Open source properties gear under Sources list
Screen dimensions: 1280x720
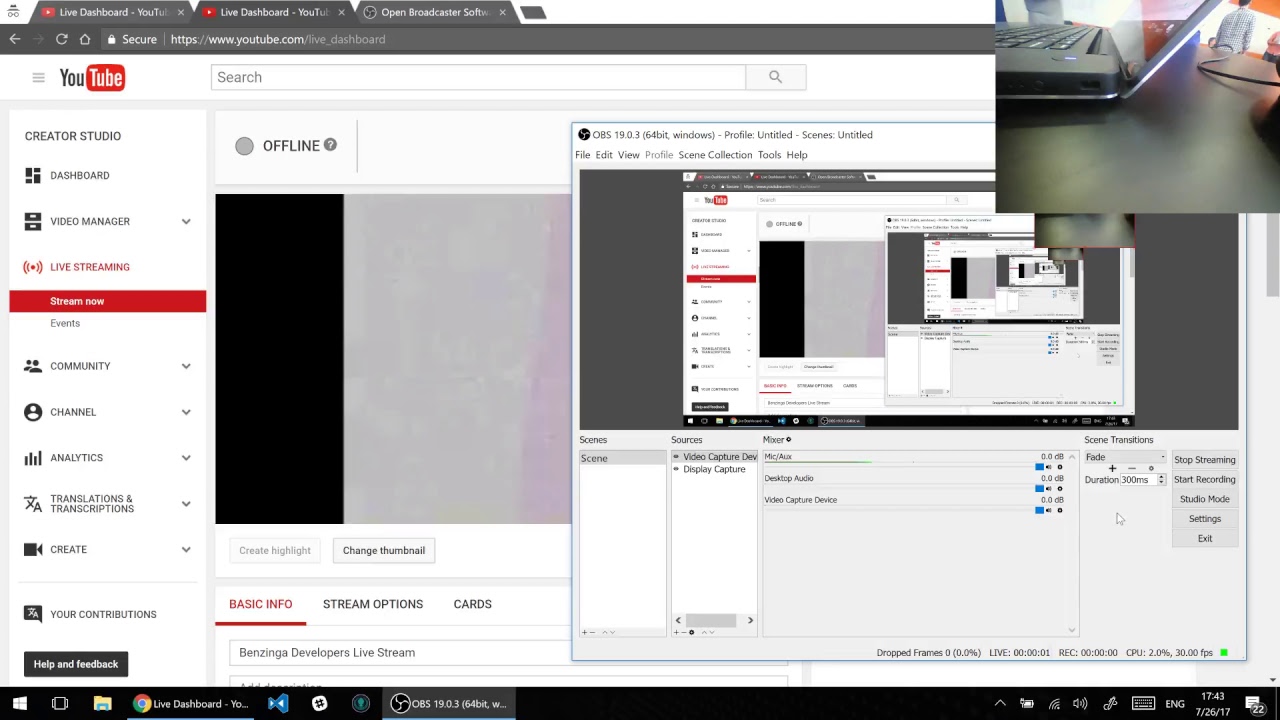(691, 632)
